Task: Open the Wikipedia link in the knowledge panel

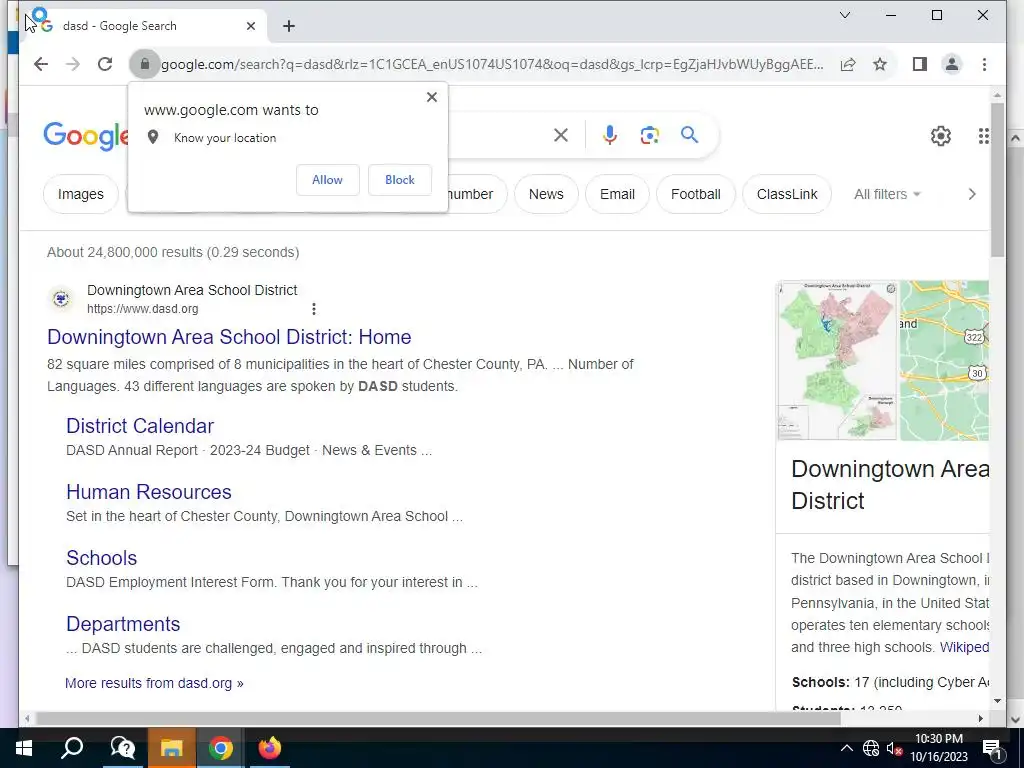Action: click(x=964, y=647)
